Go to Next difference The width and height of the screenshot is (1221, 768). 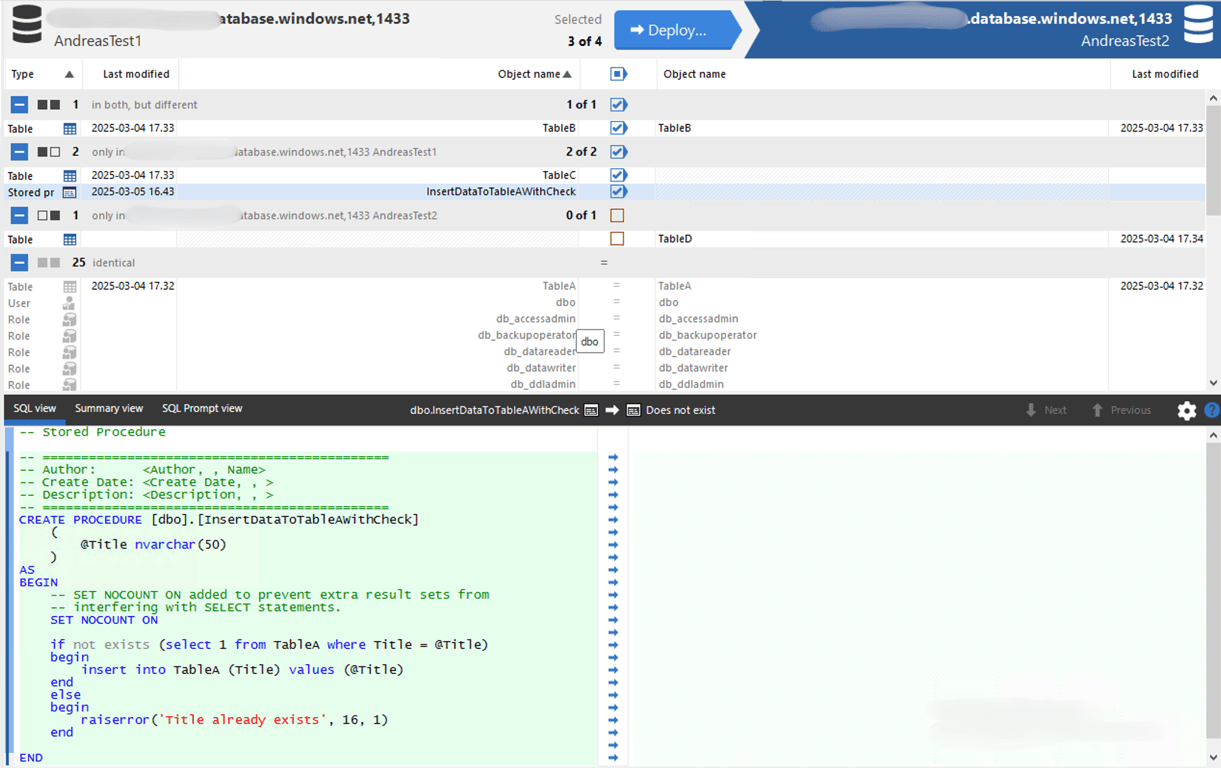coord(1045,410)
